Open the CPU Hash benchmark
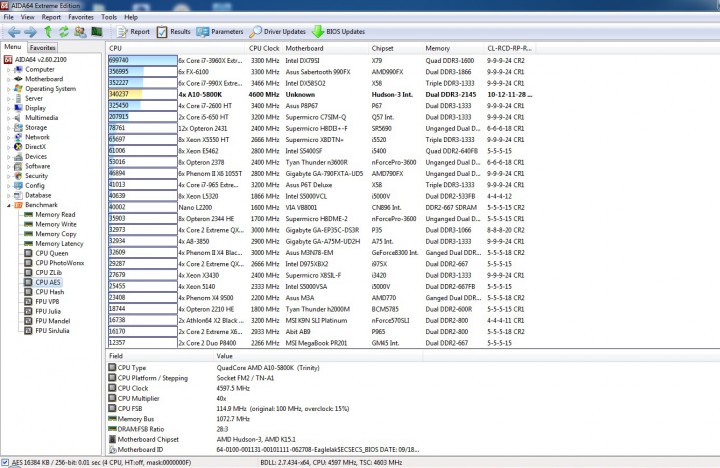720x468 pixels. pos(45,292)
